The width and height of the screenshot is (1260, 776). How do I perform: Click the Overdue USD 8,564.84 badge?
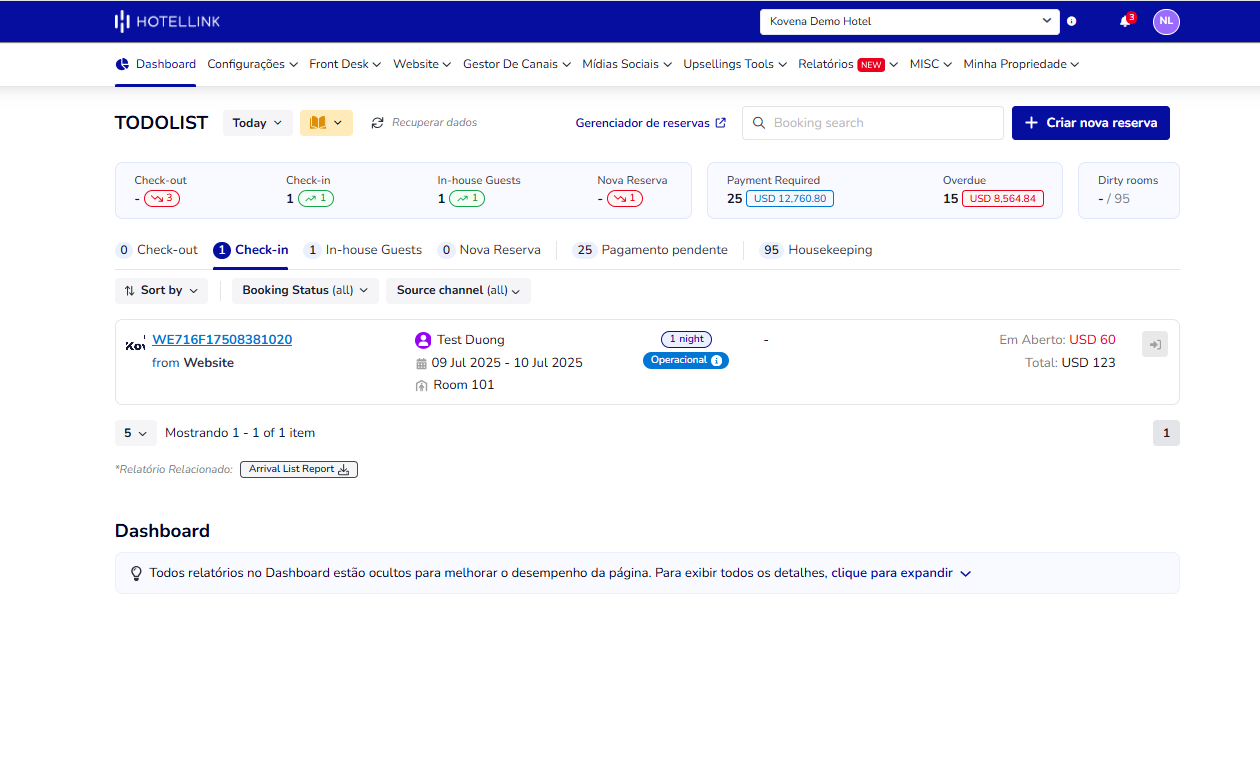1003,198
